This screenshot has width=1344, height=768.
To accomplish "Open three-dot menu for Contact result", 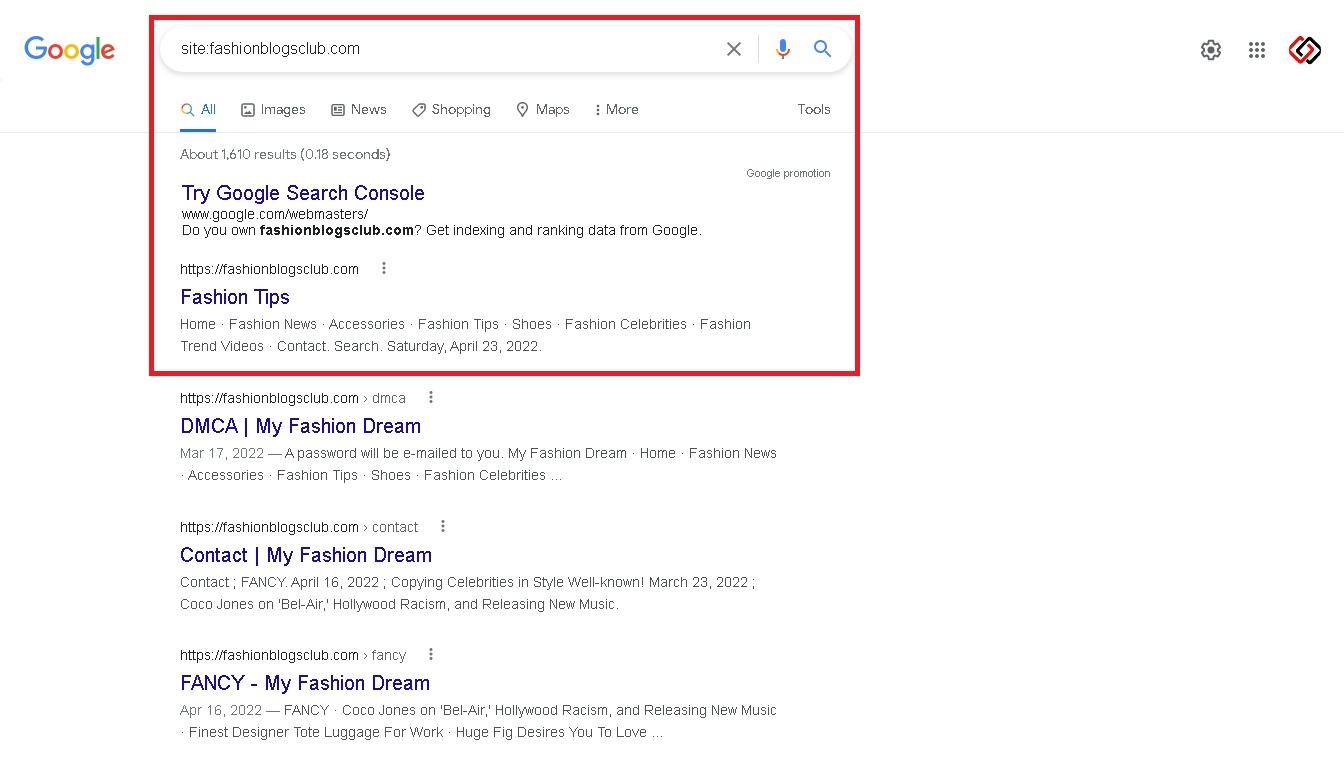I will (x=443, y=526).
